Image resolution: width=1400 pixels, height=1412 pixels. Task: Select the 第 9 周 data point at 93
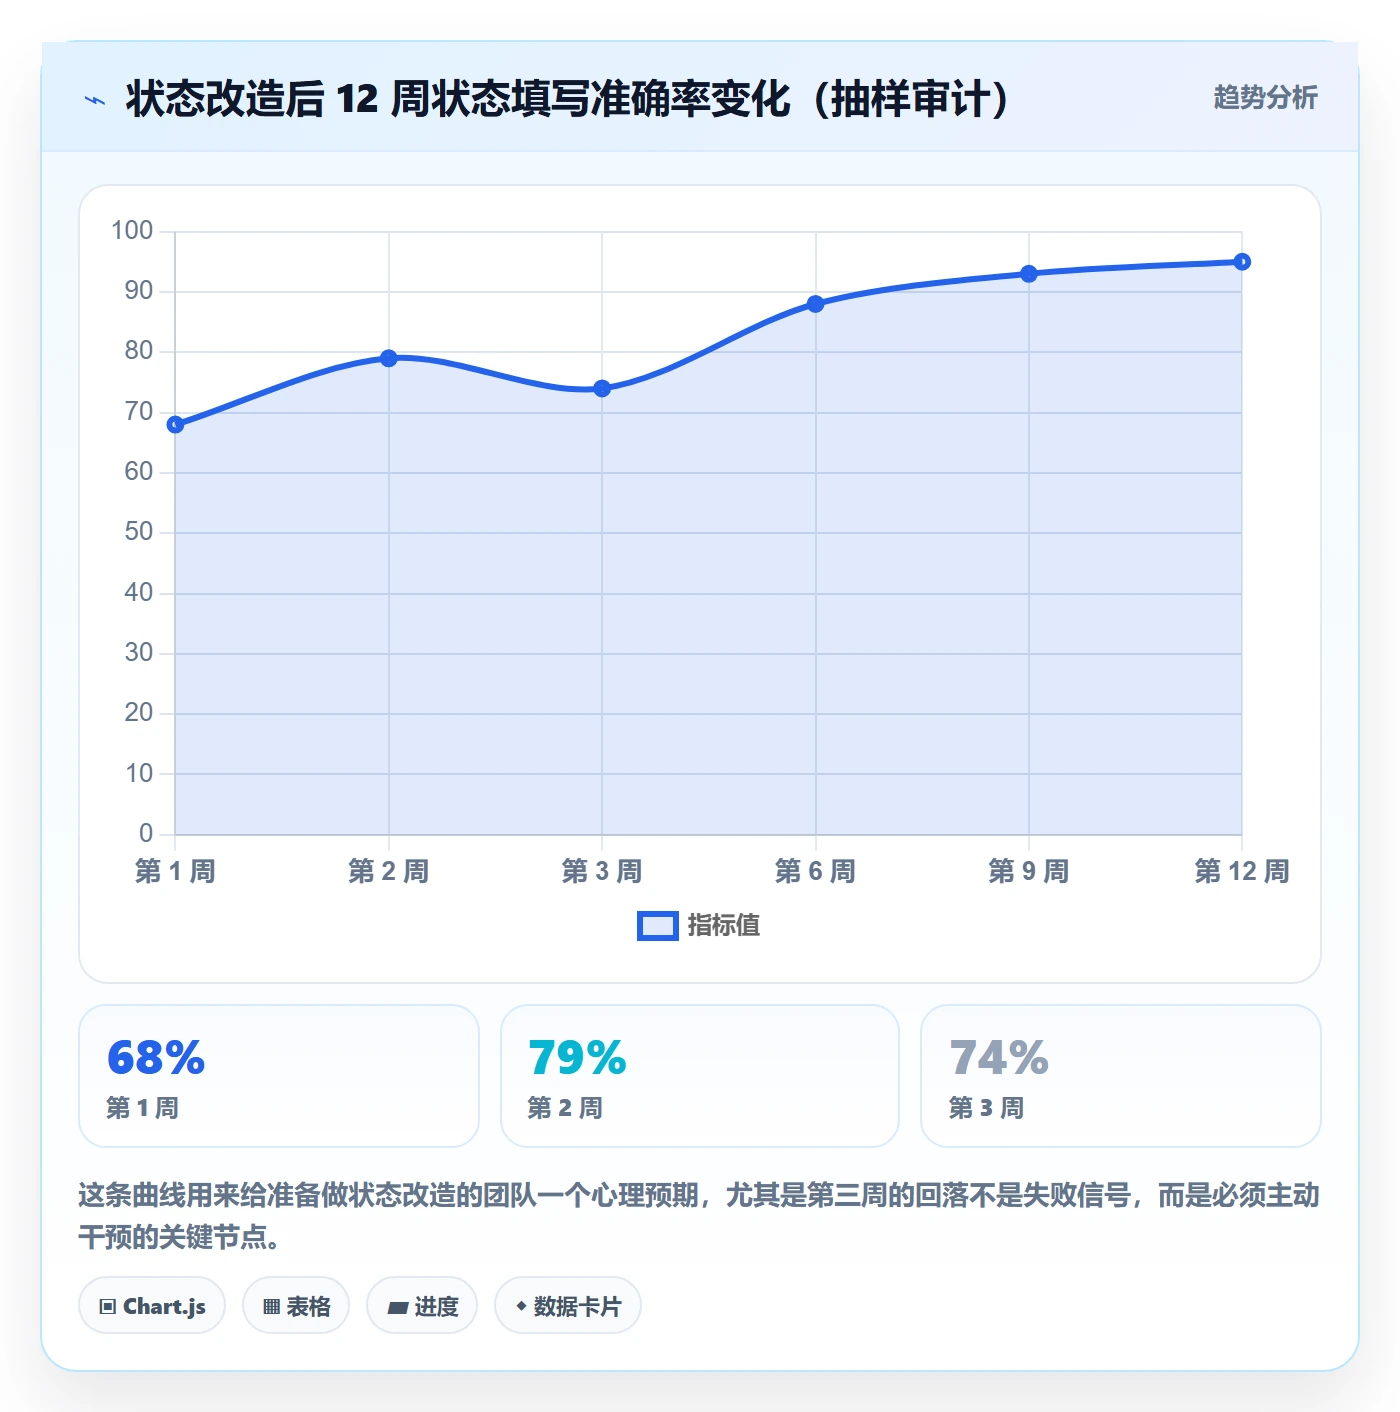click(x=1029, y=274)
